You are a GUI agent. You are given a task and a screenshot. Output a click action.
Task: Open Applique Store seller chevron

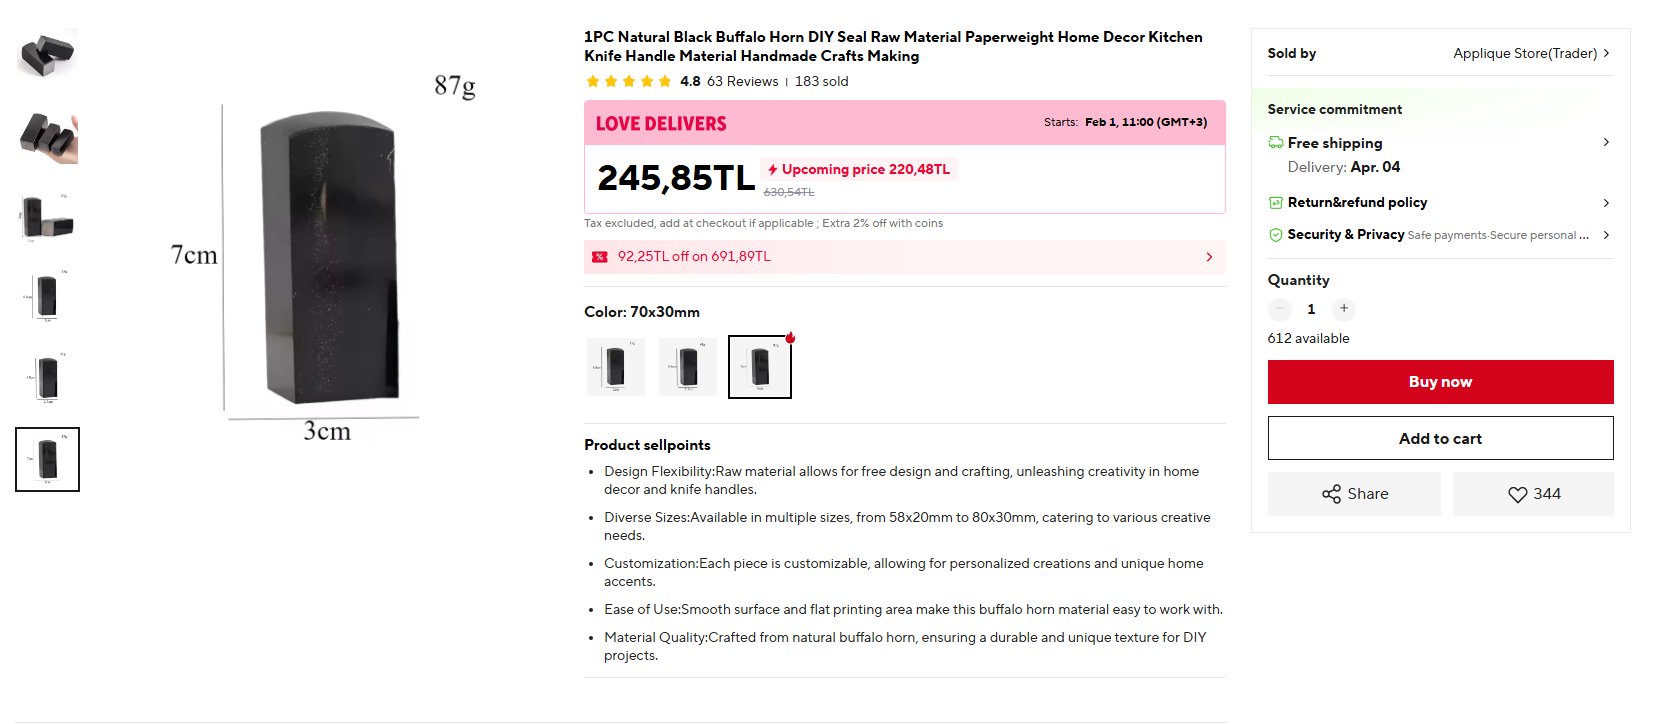(1606, 53)
